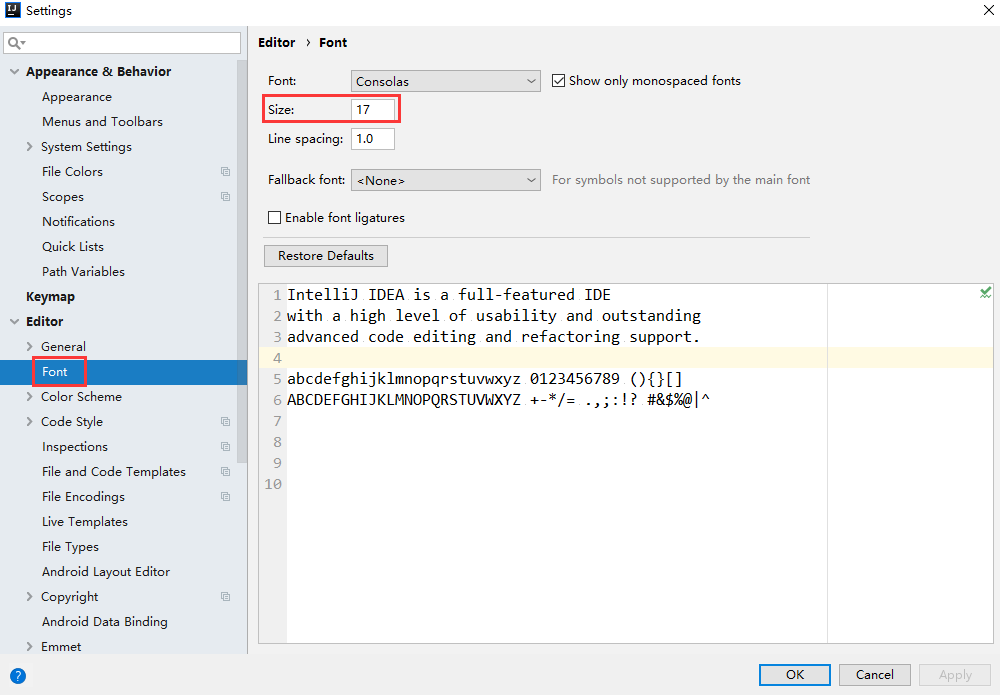
Task: Open Live Templates settings page
Action: coord(85,522)
